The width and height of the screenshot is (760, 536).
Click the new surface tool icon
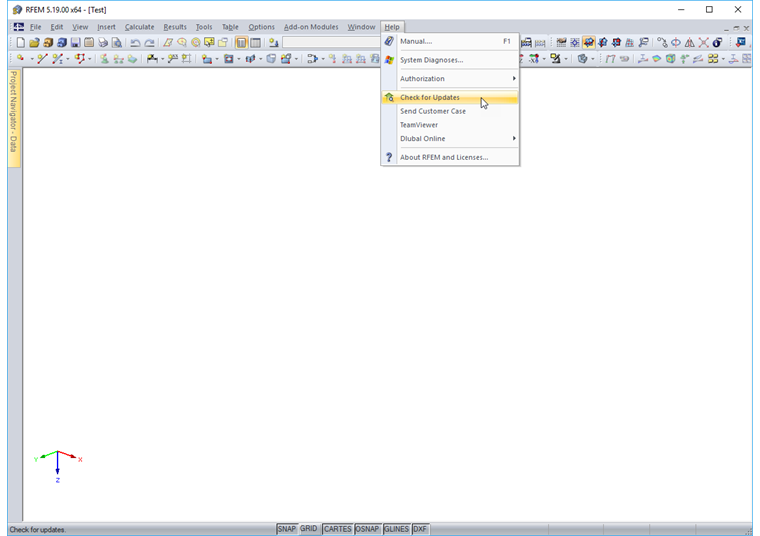click(x=207, y=59)
